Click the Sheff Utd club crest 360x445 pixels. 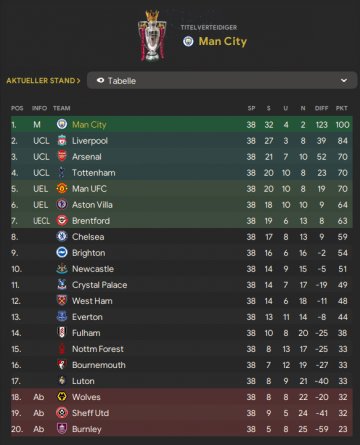click(x=62, y=413)
